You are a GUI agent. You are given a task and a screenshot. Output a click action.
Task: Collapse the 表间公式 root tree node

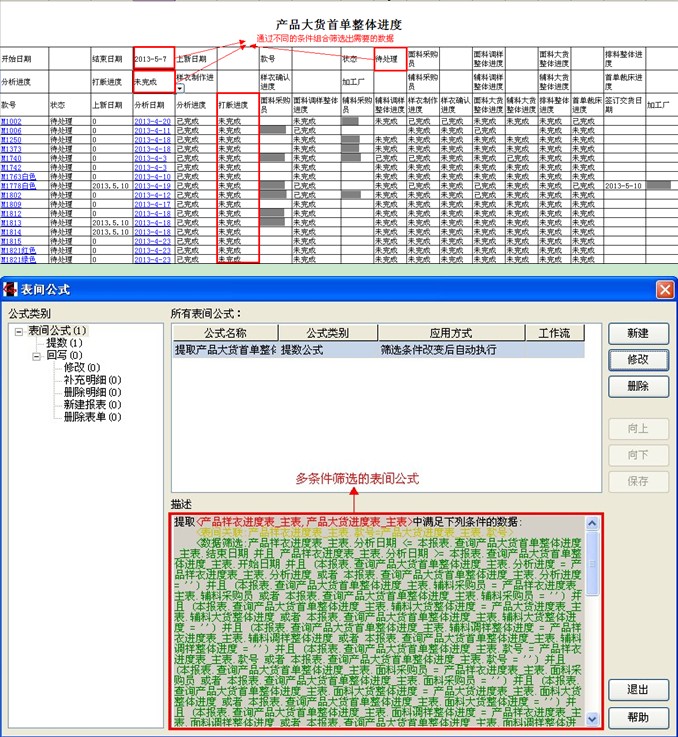point(19,330)
